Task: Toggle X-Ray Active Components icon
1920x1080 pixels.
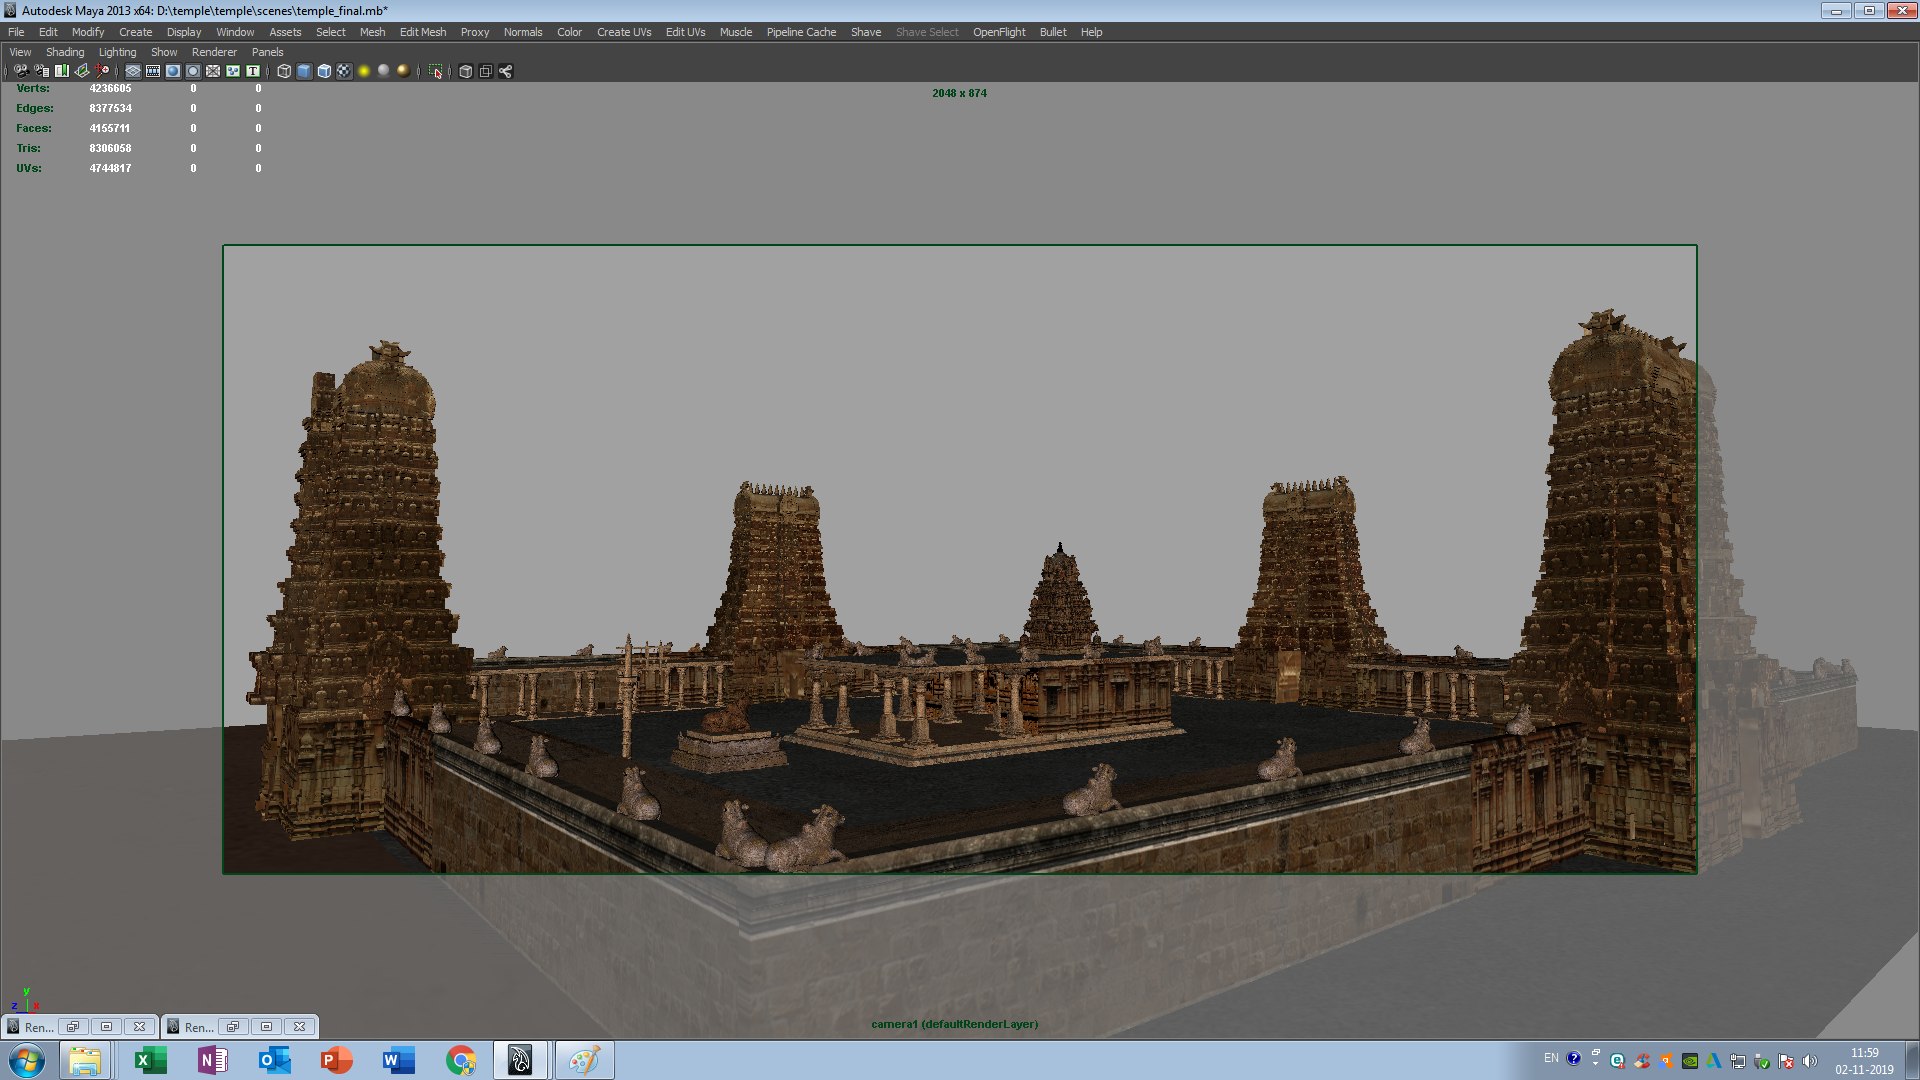Action: click(485, 71)
